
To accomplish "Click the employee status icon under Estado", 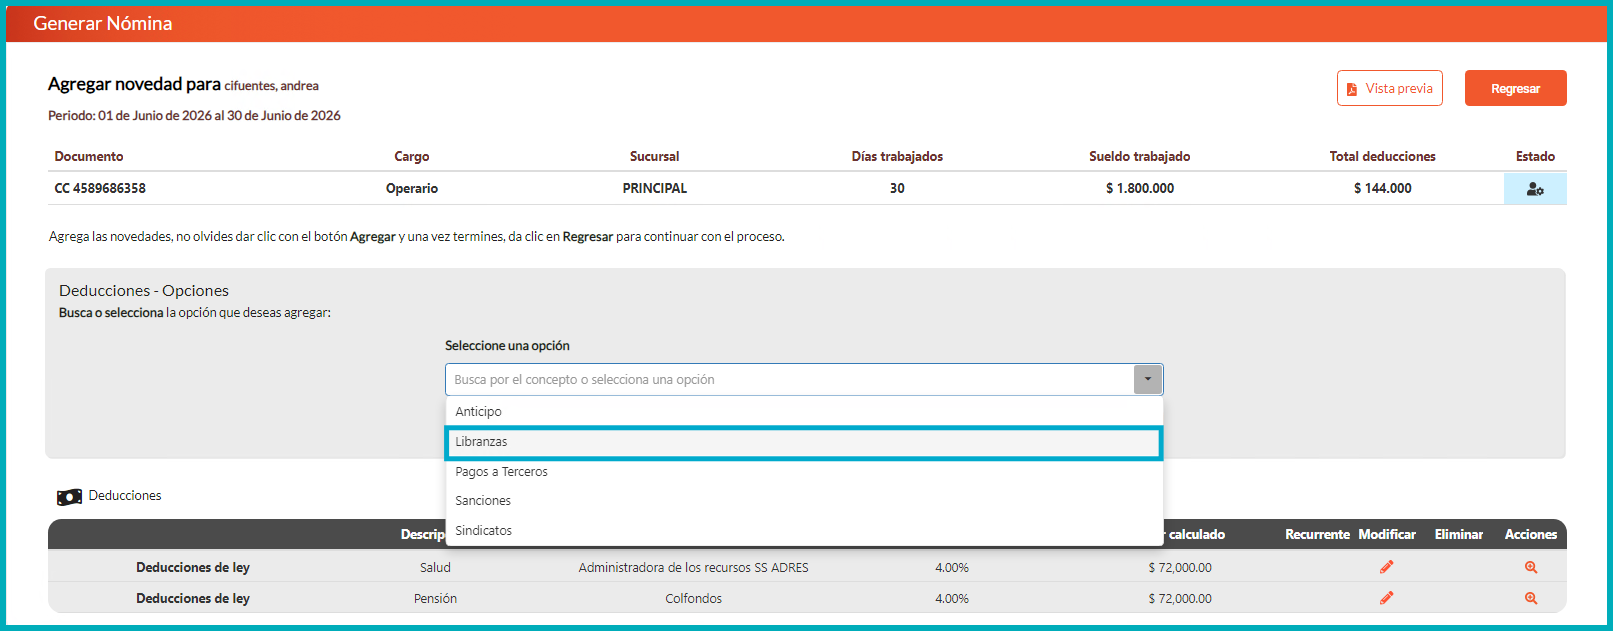I will point(1535,189).
